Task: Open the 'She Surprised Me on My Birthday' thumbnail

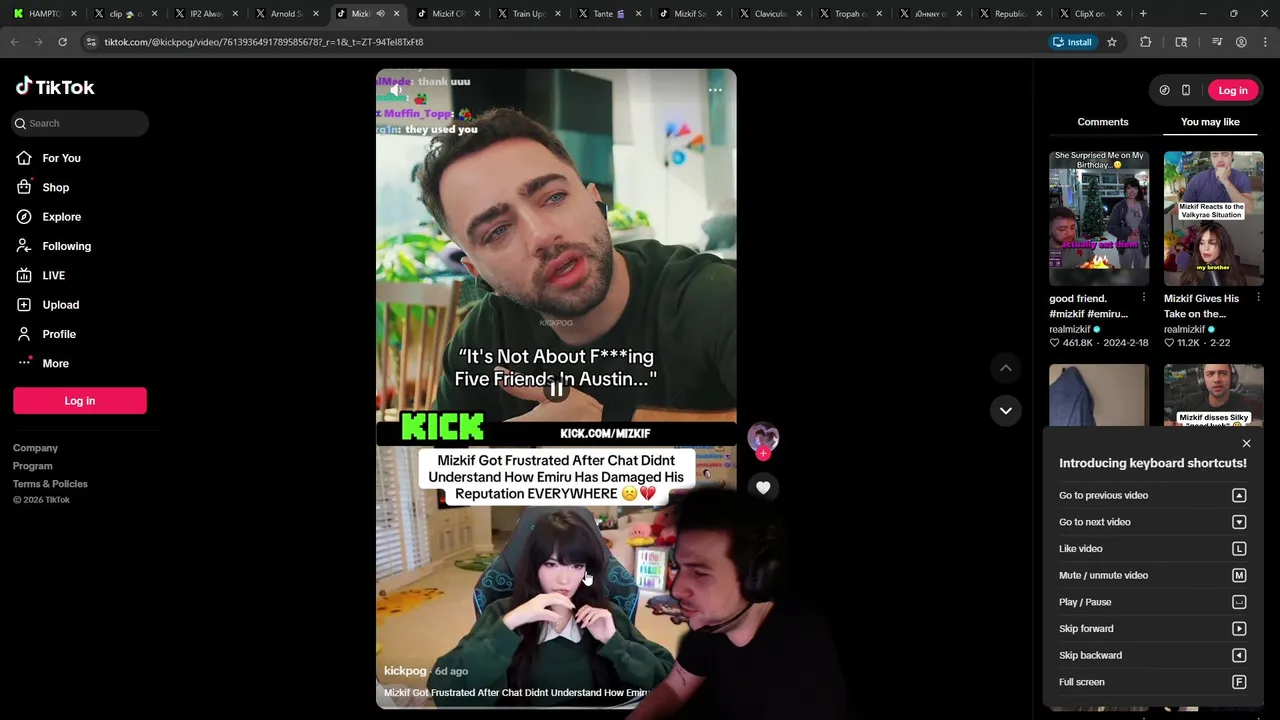Action: click(x=1099, y=218)
